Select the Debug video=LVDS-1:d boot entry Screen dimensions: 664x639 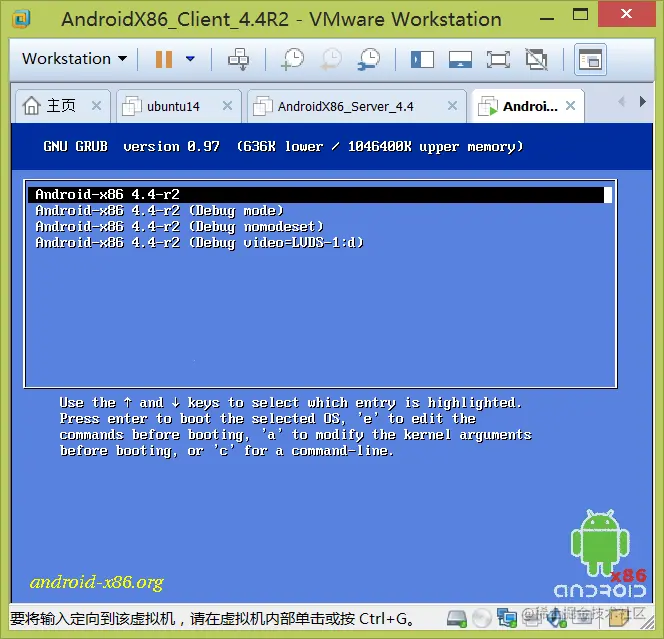pos(199,243)
